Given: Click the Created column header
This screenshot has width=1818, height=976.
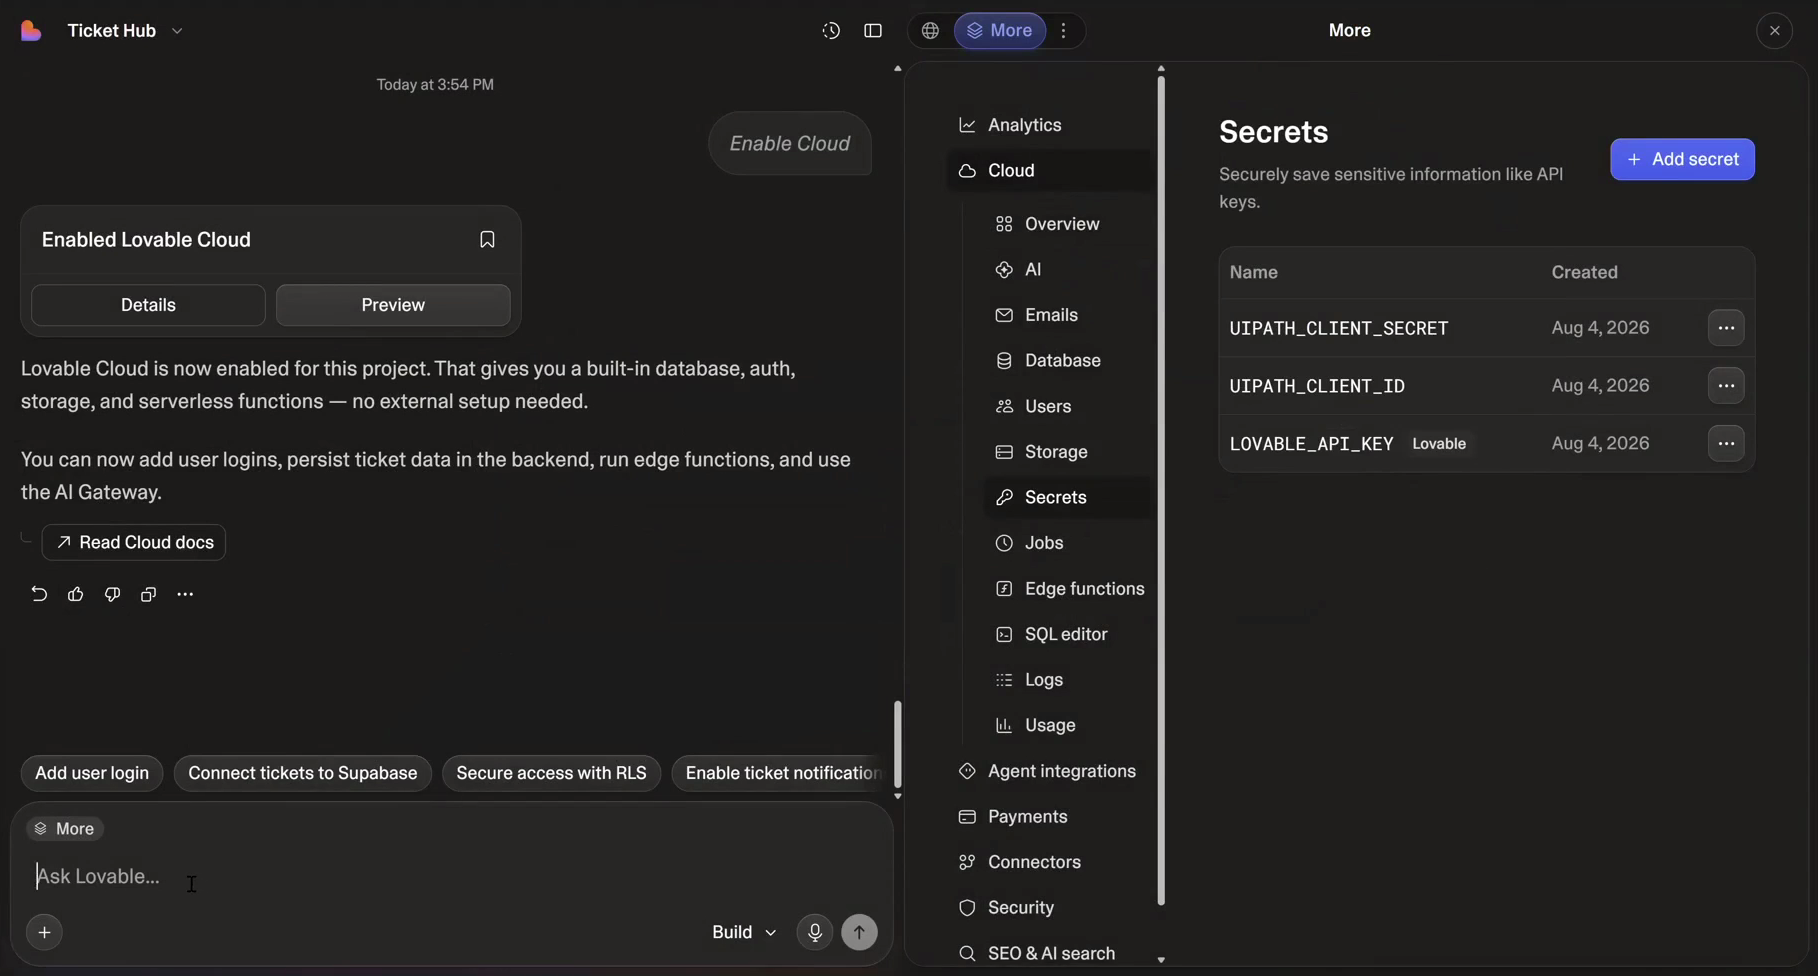Looking at the screenshot, I should point(1584,273).
